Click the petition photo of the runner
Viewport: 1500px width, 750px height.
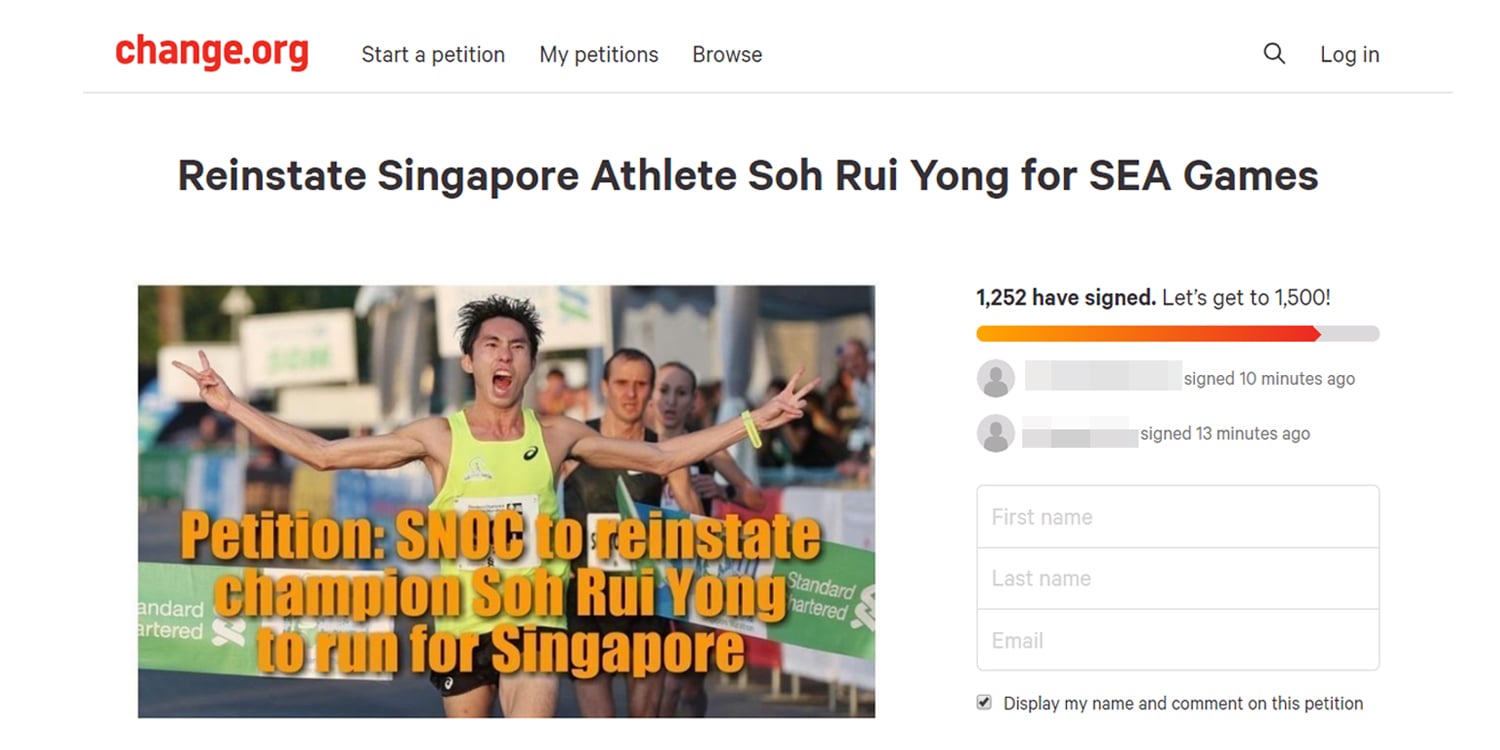click(x=506, y=500)
